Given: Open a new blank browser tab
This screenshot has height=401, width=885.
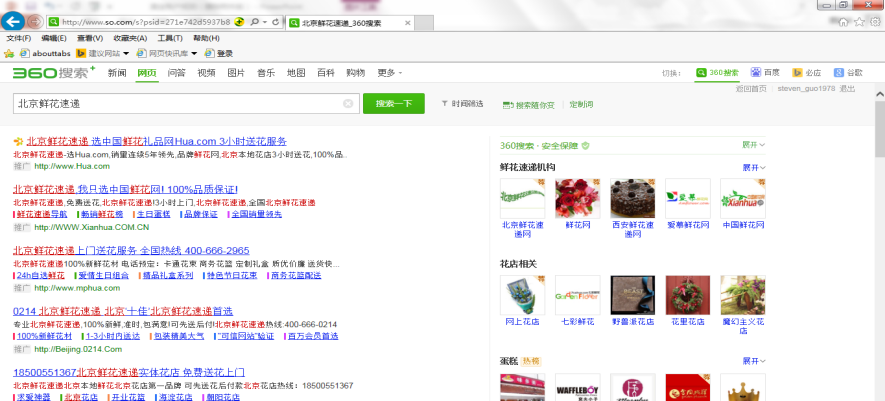Looking at the screenshot, I should point(424,23).
